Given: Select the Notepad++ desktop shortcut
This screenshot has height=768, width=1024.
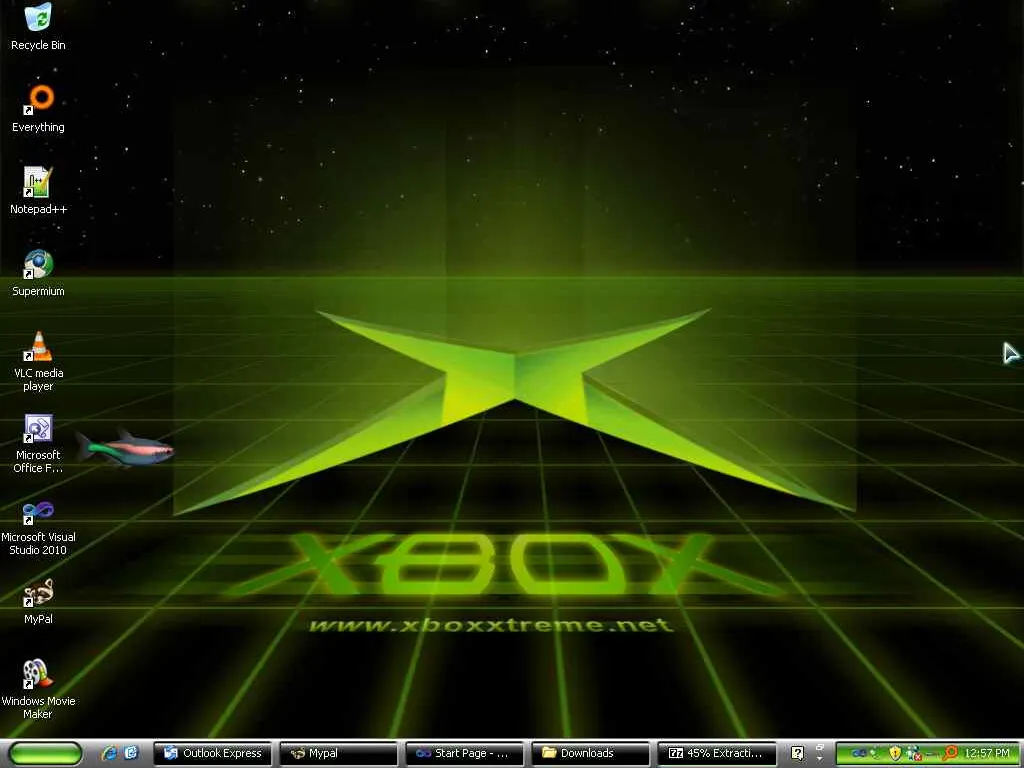Looking at the screenshot, I should click(x=38, y=191).
